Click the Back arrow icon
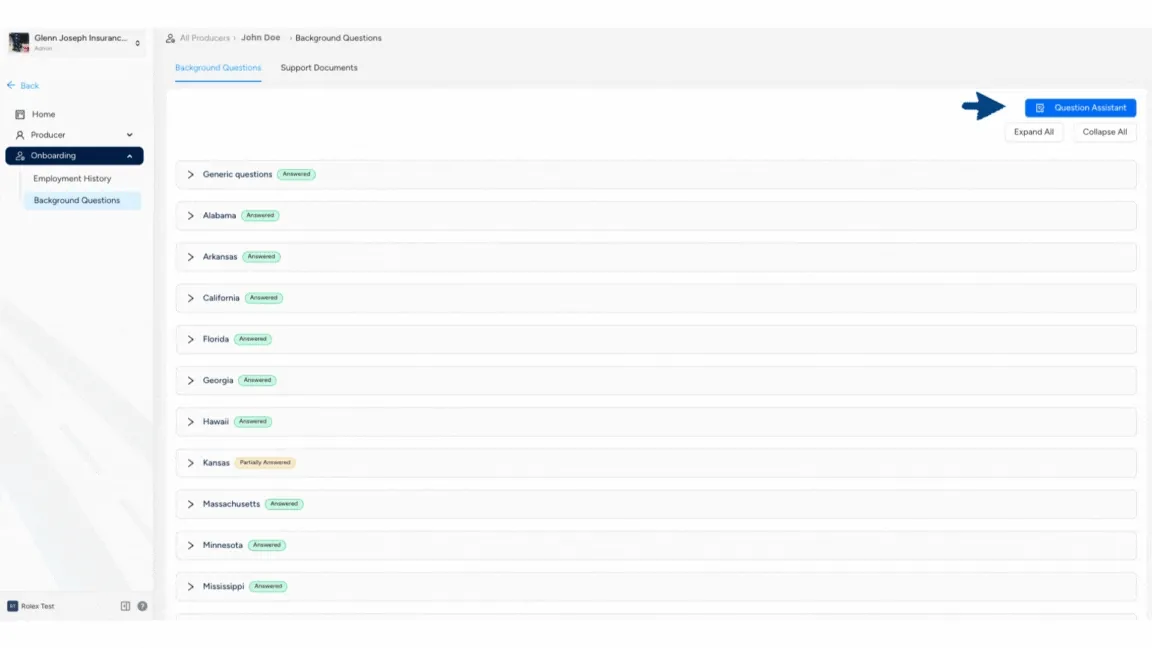This screenshot has height=648, width=1152. 11,85
